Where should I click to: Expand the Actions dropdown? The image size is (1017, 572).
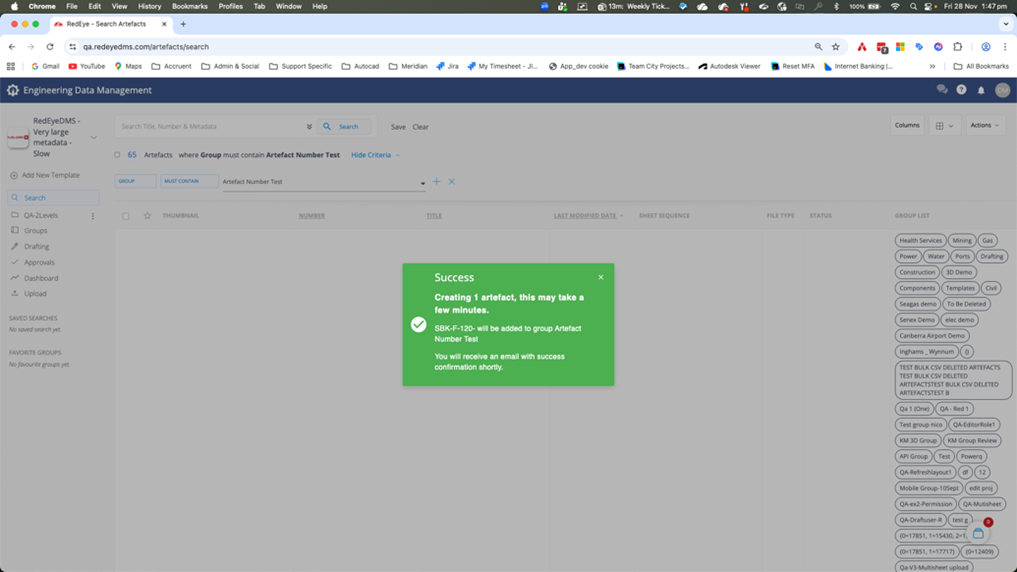click(x=984, y=126)
